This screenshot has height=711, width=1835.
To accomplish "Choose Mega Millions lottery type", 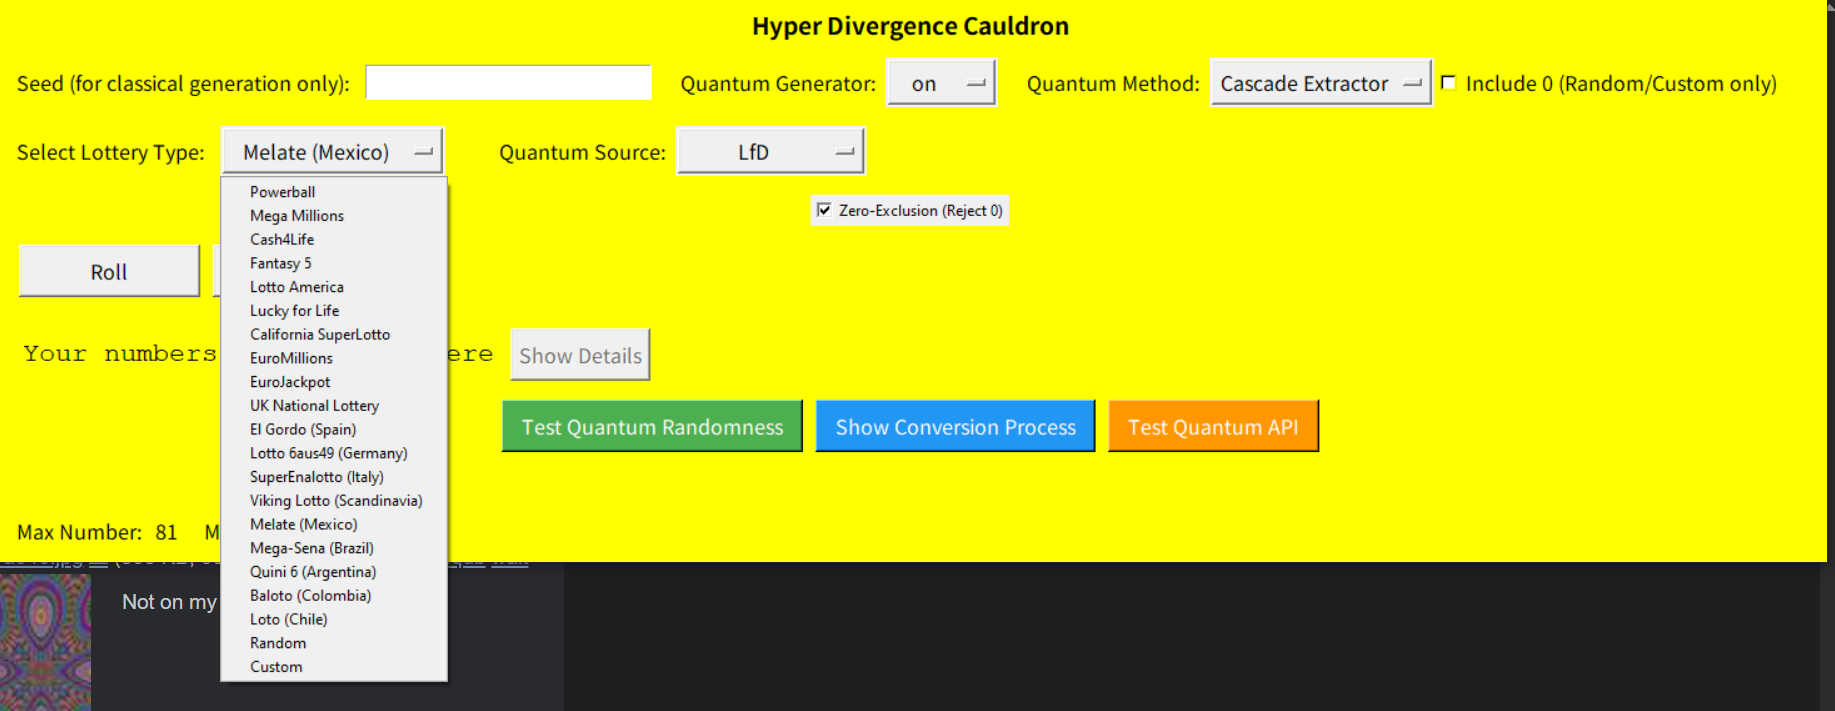I will click(334, 216).
